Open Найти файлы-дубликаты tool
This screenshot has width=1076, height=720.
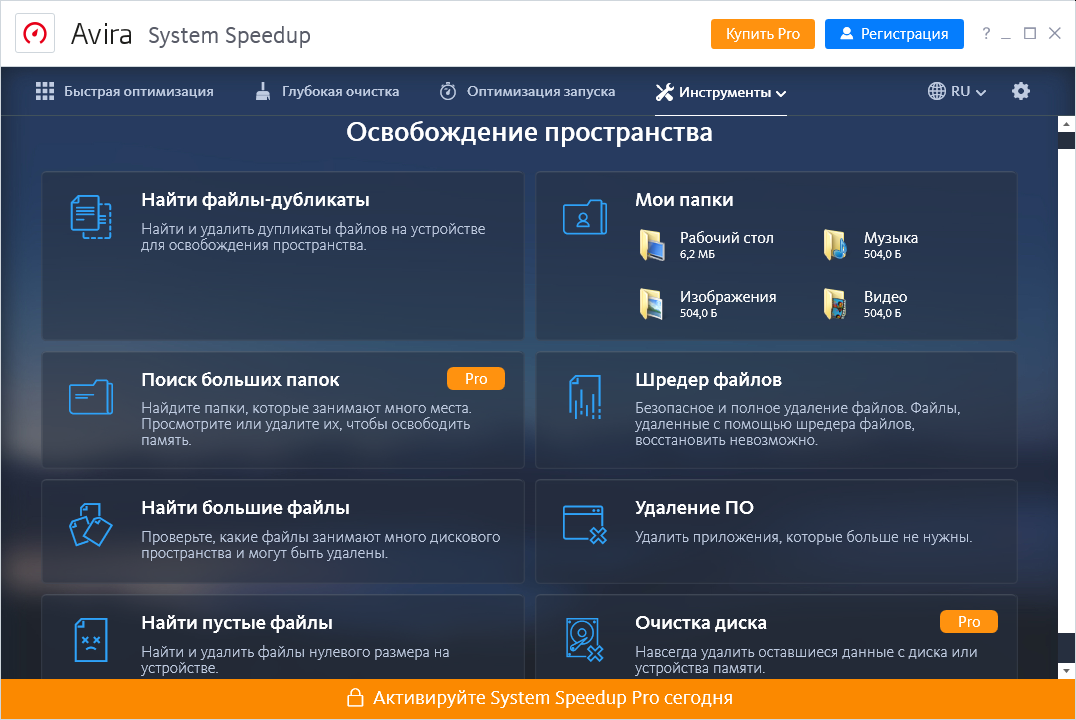click(x=283, y=255)
